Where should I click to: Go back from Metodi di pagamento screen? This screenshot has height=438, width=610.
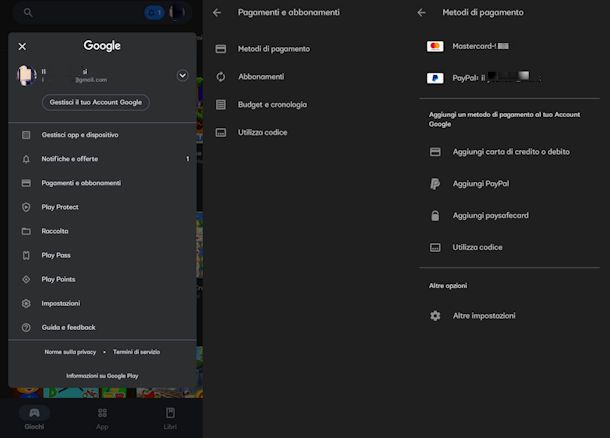pos(421,13)
